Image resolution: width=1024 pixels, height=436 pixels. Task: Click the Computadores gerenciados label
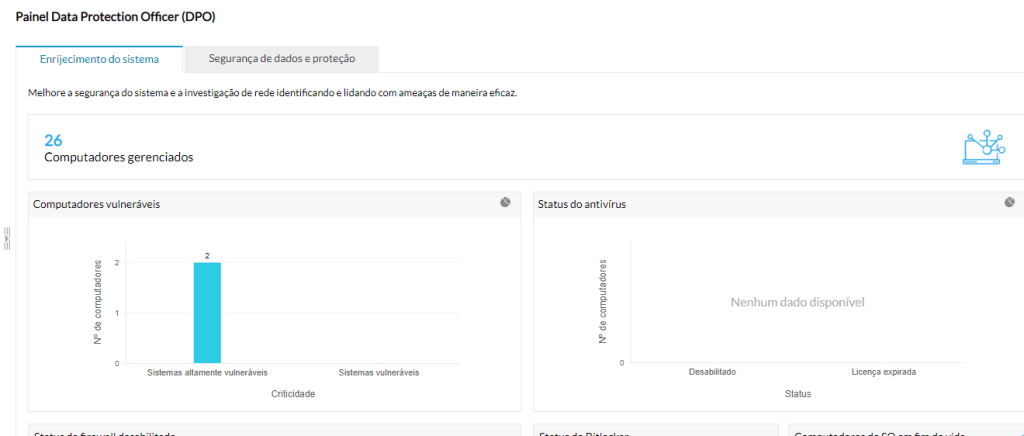[x=118, y=157]
